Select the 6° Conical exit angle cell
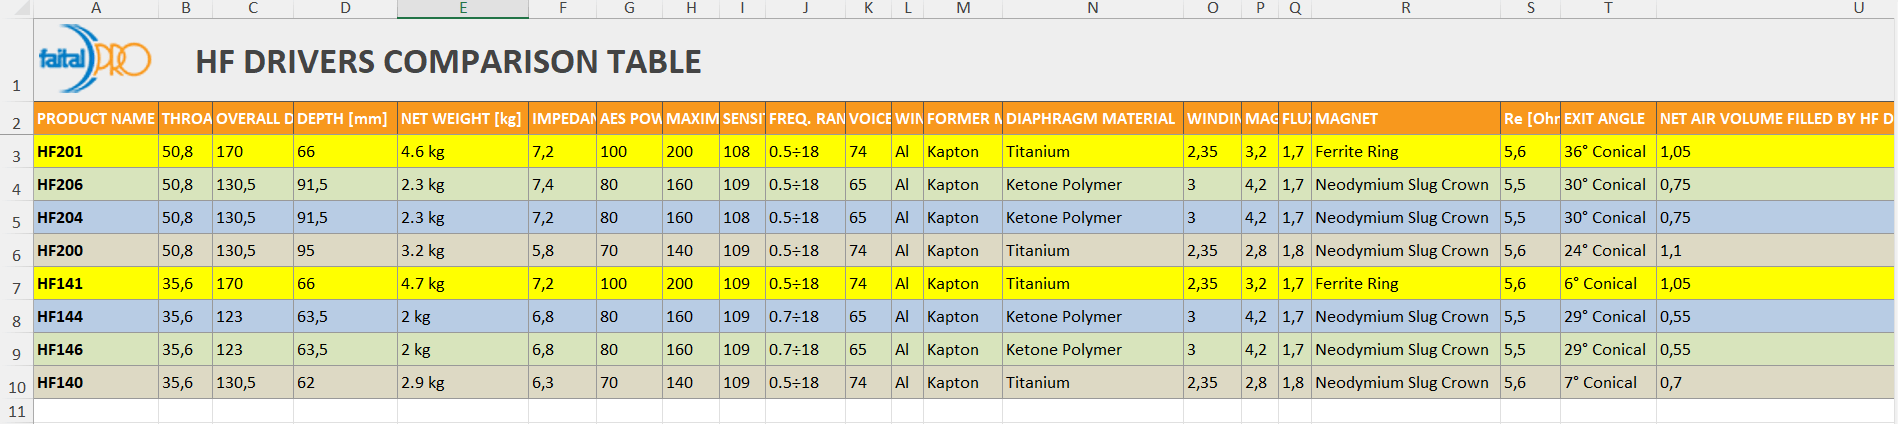Screen dimensions: 1898x424 [1608, 284]
